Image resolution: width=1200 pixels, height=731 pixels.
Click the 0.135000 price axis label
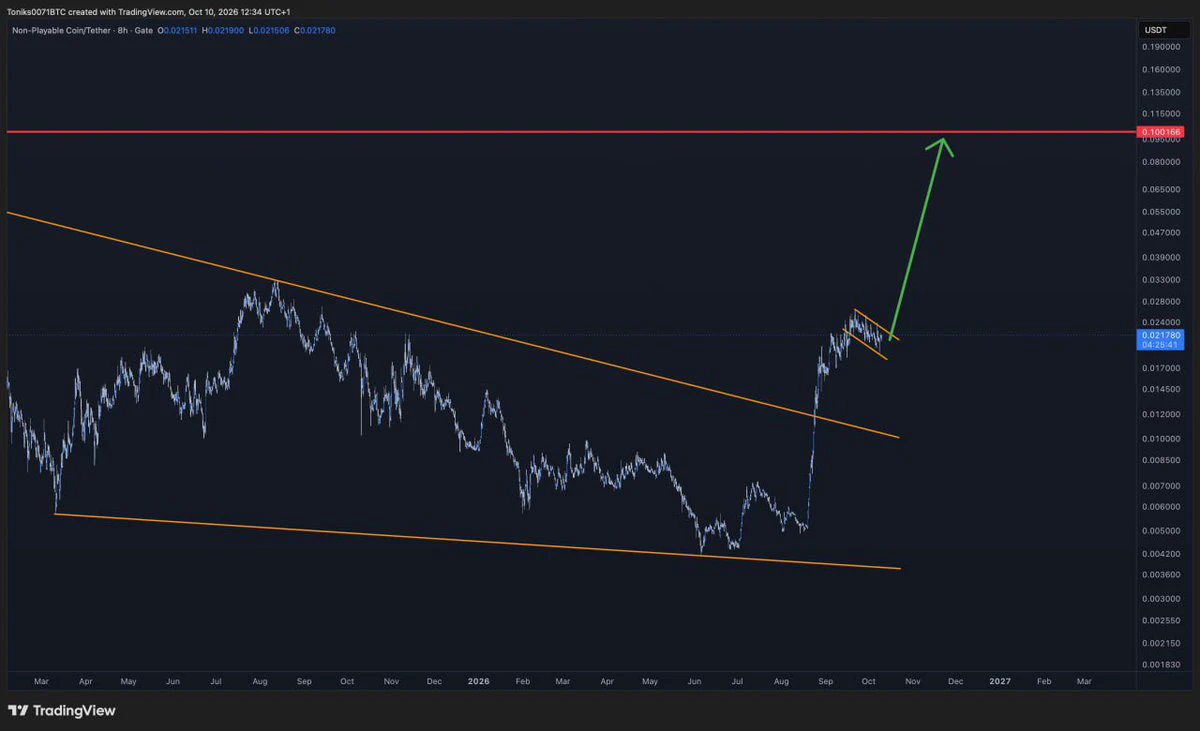1162,93
